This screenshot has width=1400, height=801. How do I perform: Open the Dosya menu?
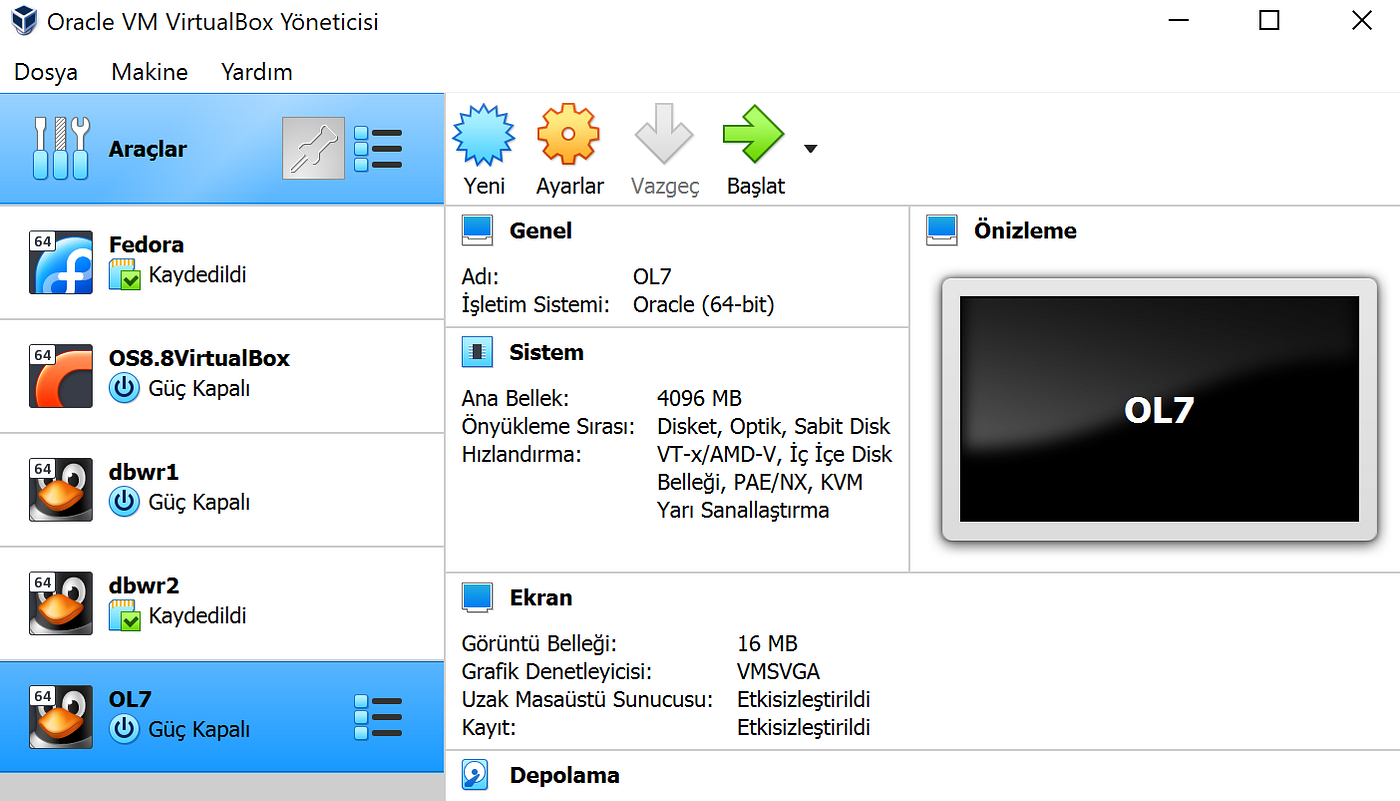click(x=46, y=72)
